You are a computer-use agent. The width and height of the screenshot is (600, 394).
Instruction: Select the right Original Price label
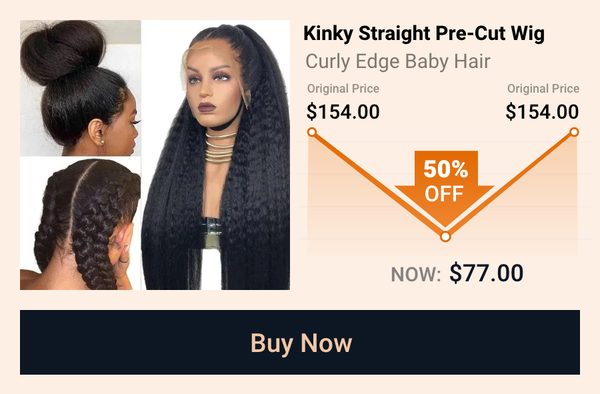pos(543,89)
